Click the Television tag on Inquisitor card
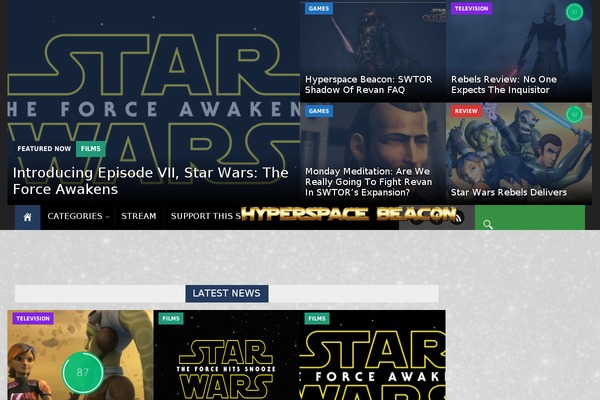The width and height of the screenshot is (600, 400). click(x=471, y=8)
